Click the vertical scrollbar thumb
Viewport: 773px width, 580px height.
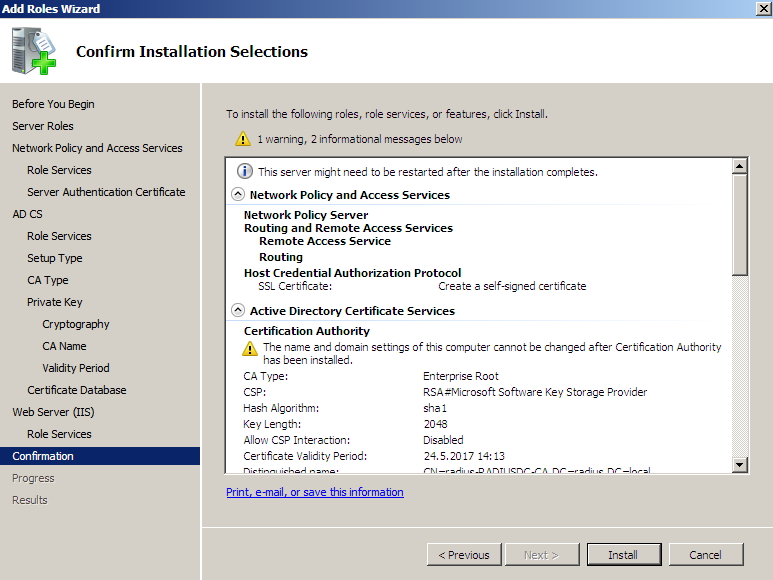tap(740, 225)
